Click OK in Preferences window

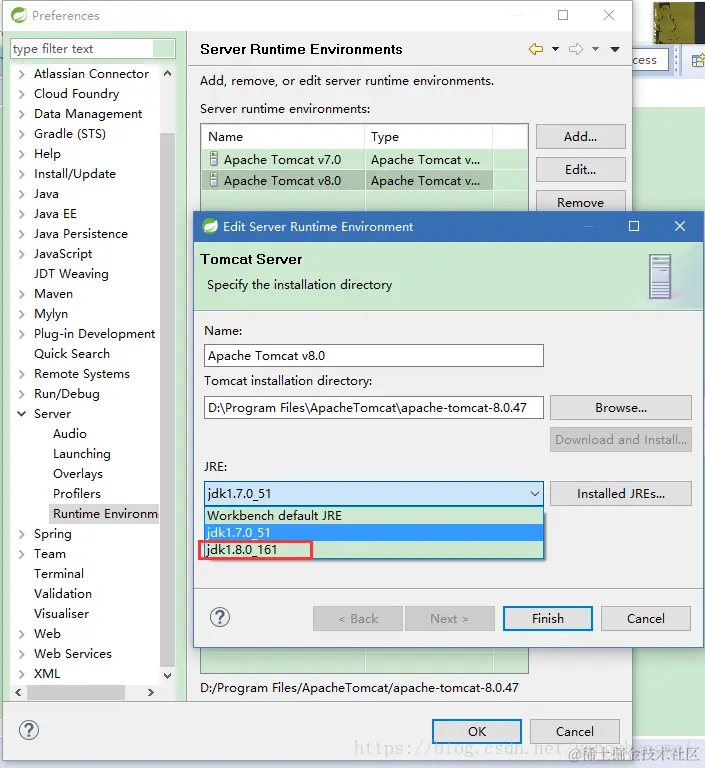(477, 731)
